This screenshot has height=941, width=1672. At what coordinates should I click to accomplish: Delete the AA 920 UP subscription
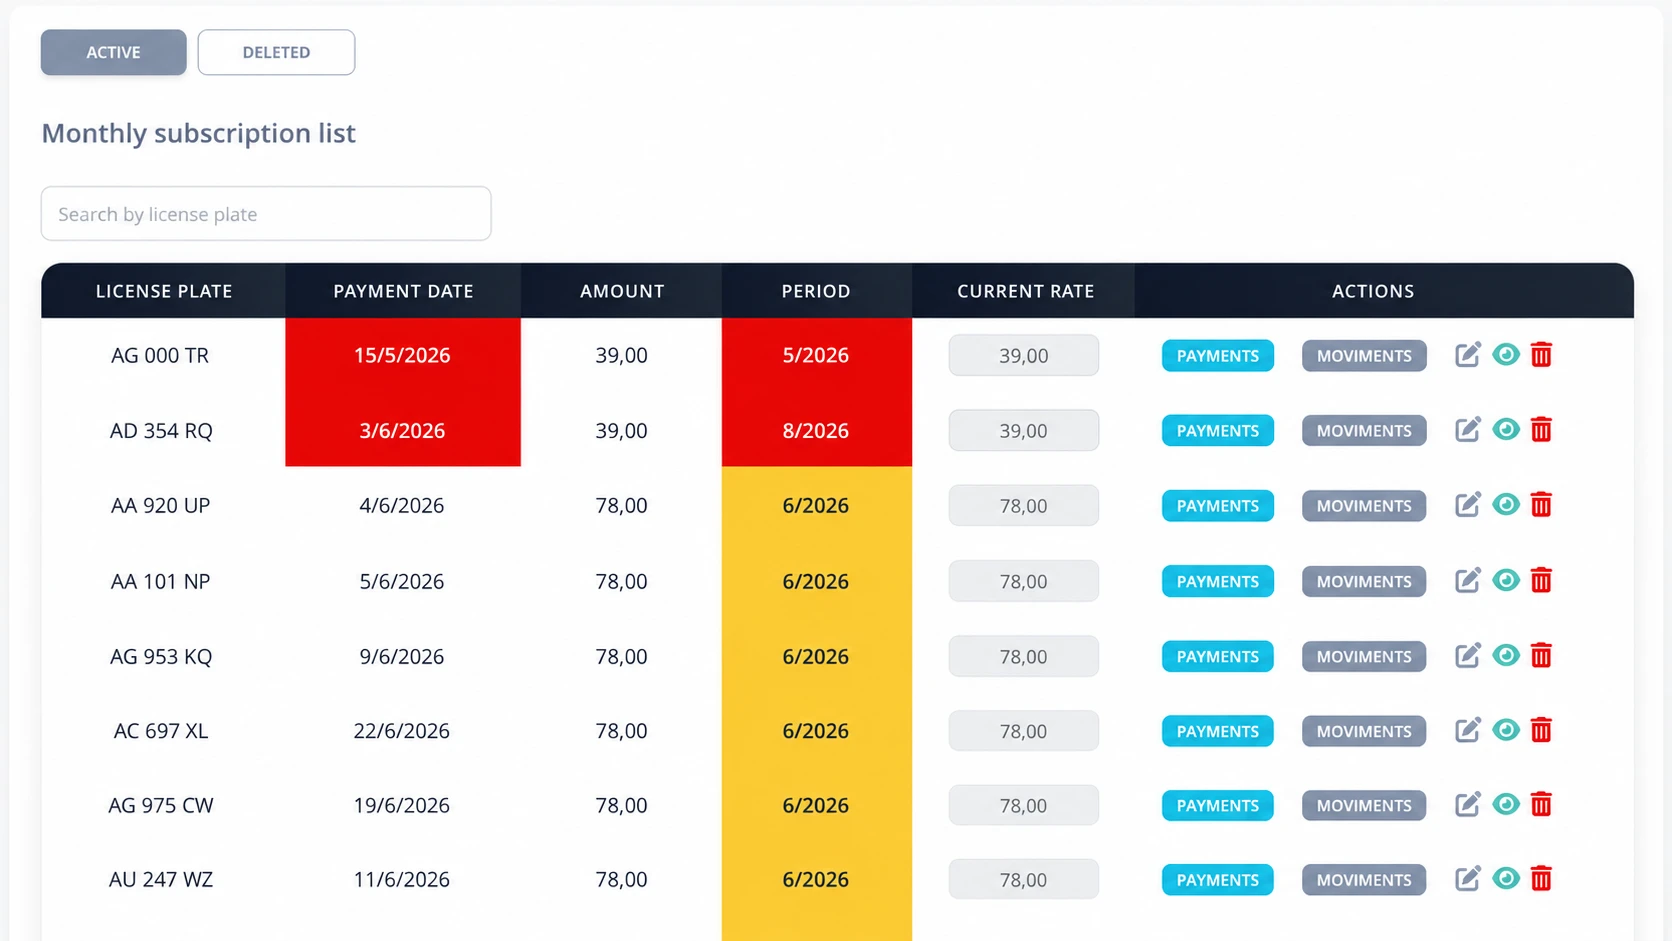pos(1541,505)
